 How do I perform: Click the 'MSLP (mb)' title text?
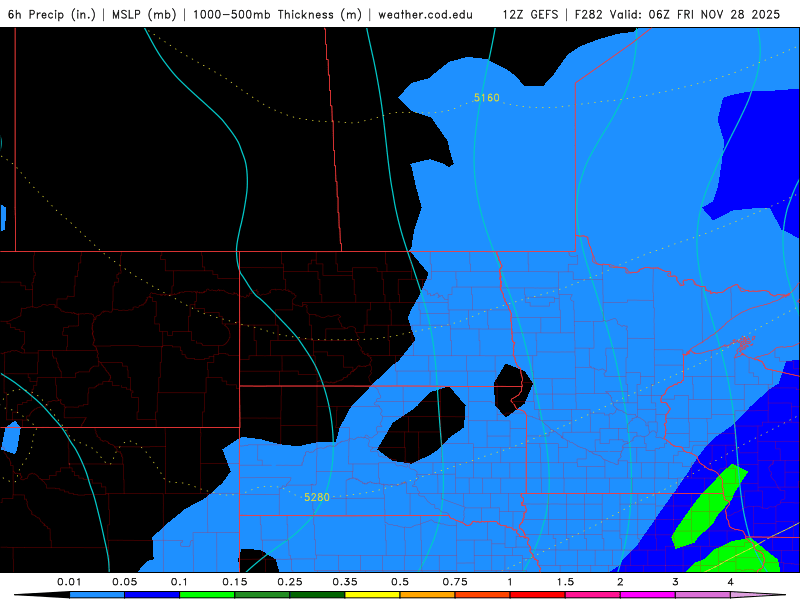tap(144, 14)
